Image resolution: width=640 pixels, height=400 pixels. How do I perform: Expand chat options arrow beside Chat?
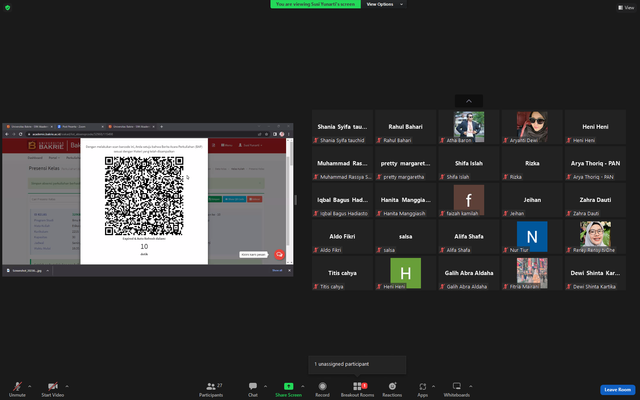coord(265,386)
